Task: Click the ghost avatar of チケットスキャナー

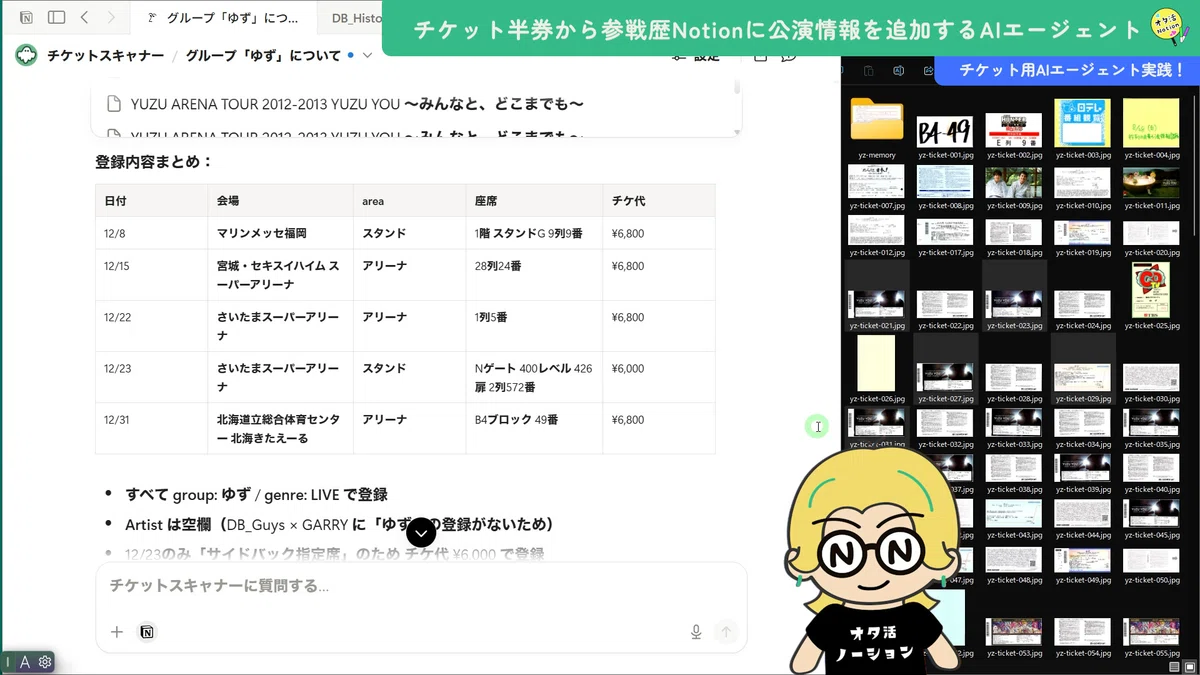Action: (26, 55)
